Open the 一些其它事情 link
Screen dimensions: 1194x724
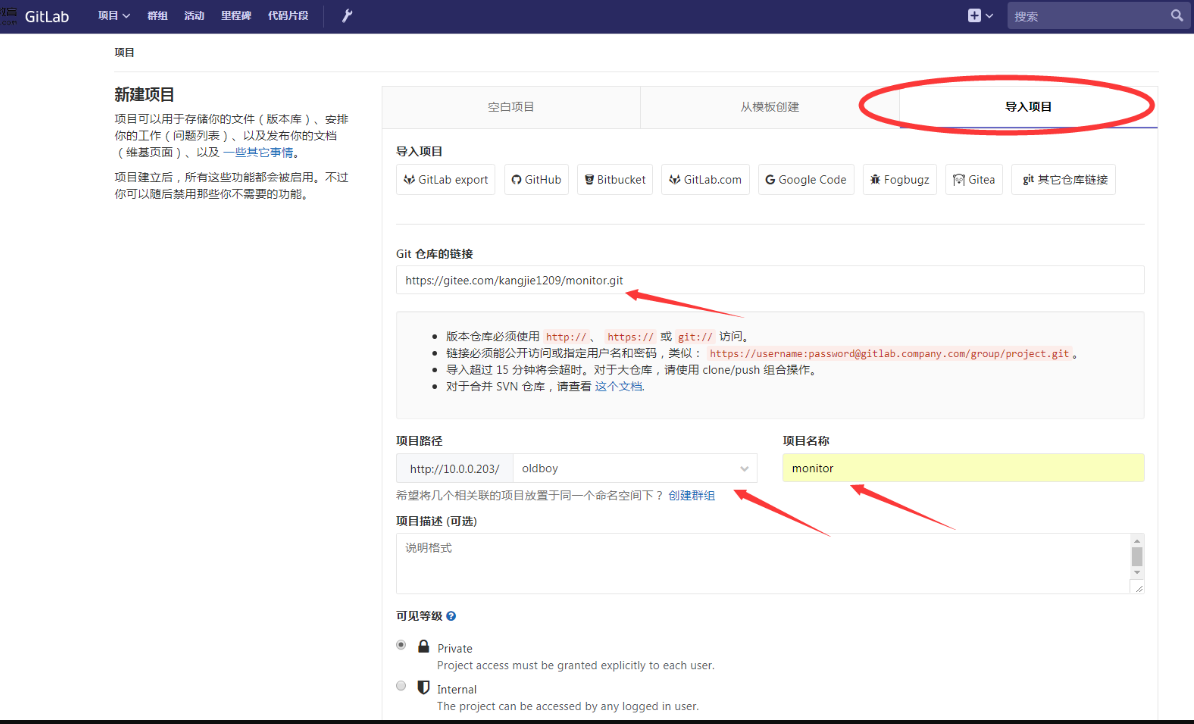[257, 152]
